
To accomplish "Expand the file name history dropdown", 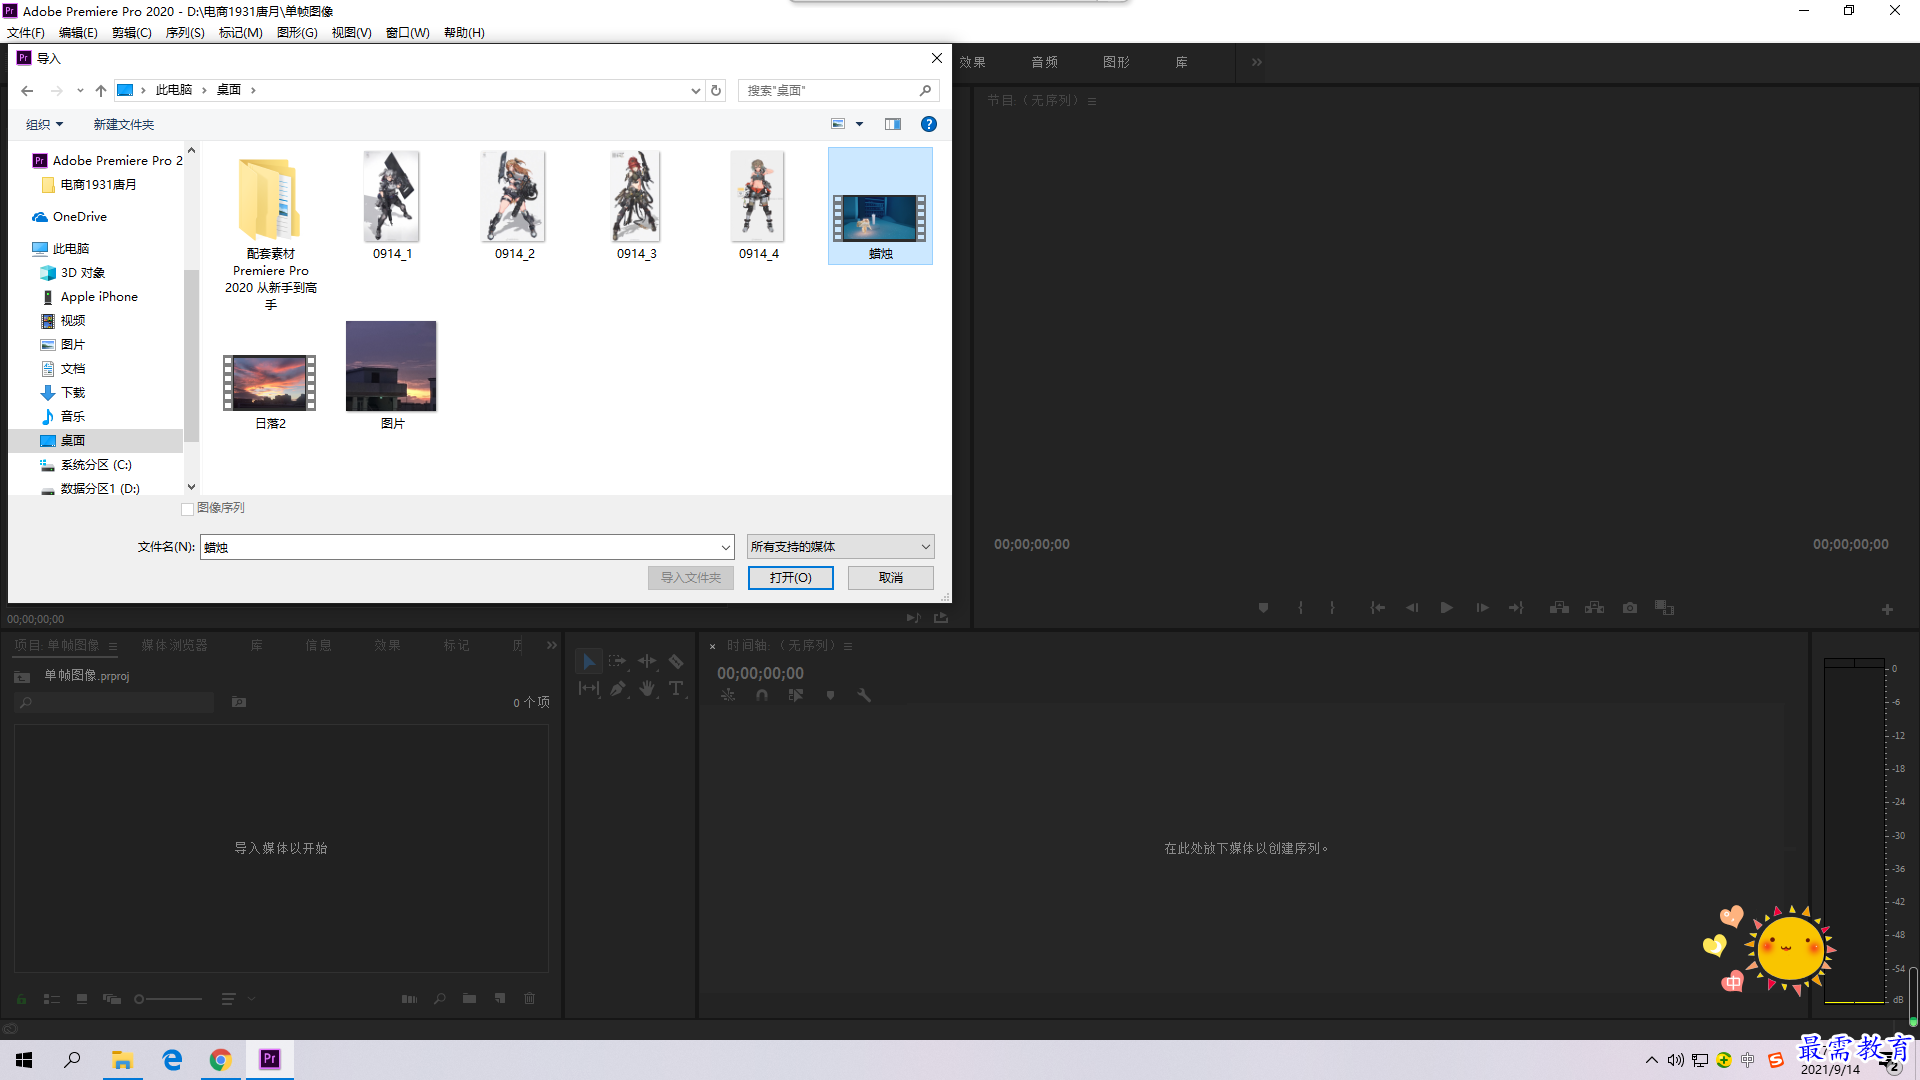I will point(726,547).
